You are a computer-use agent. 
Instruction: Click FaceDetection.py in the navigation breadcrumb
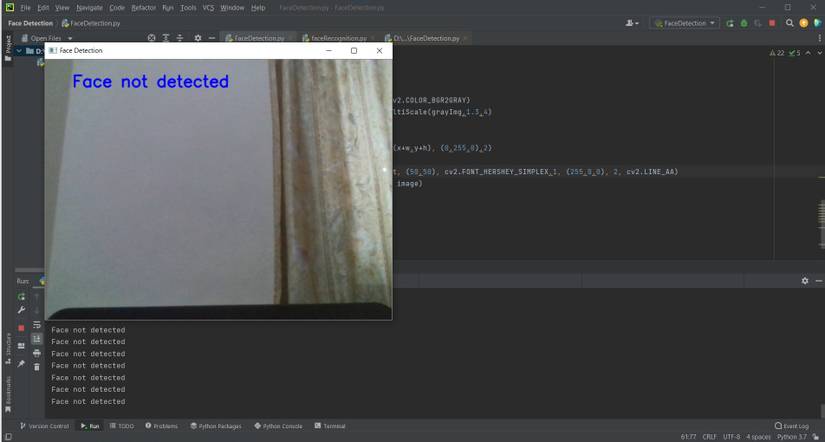point(91,23)
